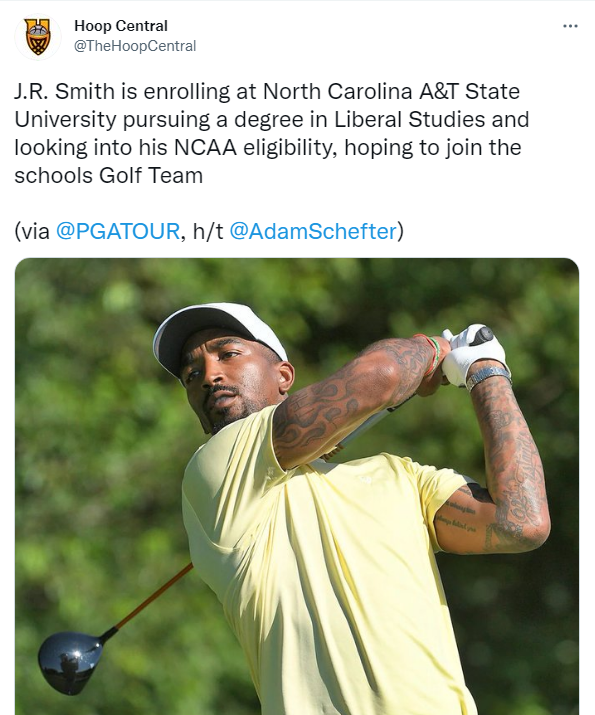Open the Hoop Central profile avatar
Image resolution: width=595 pixels, height=715 pixels.
pyautogui.click(x=38, y=36)
